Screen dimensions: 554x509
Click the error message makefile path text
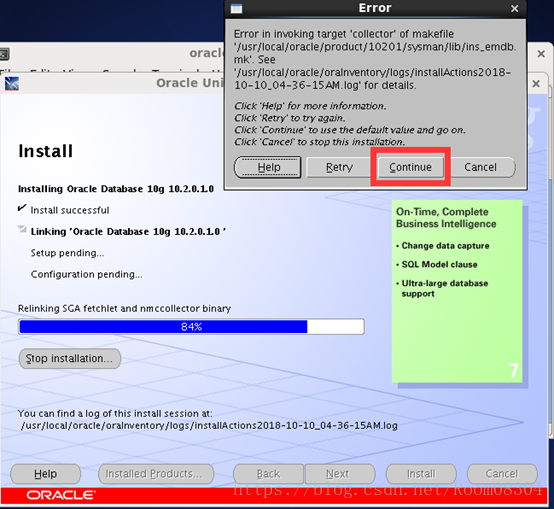pos(375,53)
